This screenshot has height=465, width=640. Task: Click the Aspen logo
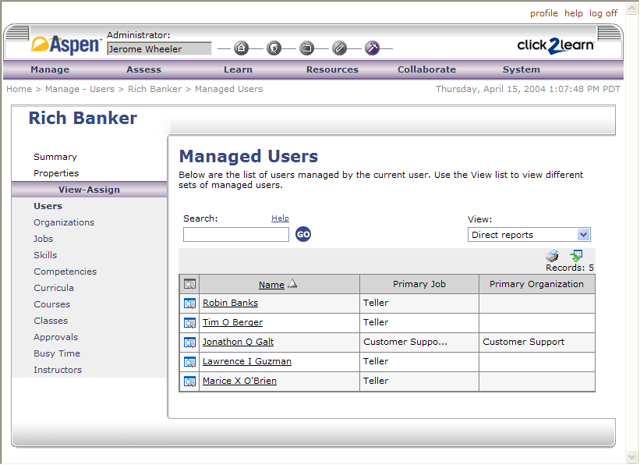pyautogui.click(x=67, y=44)
